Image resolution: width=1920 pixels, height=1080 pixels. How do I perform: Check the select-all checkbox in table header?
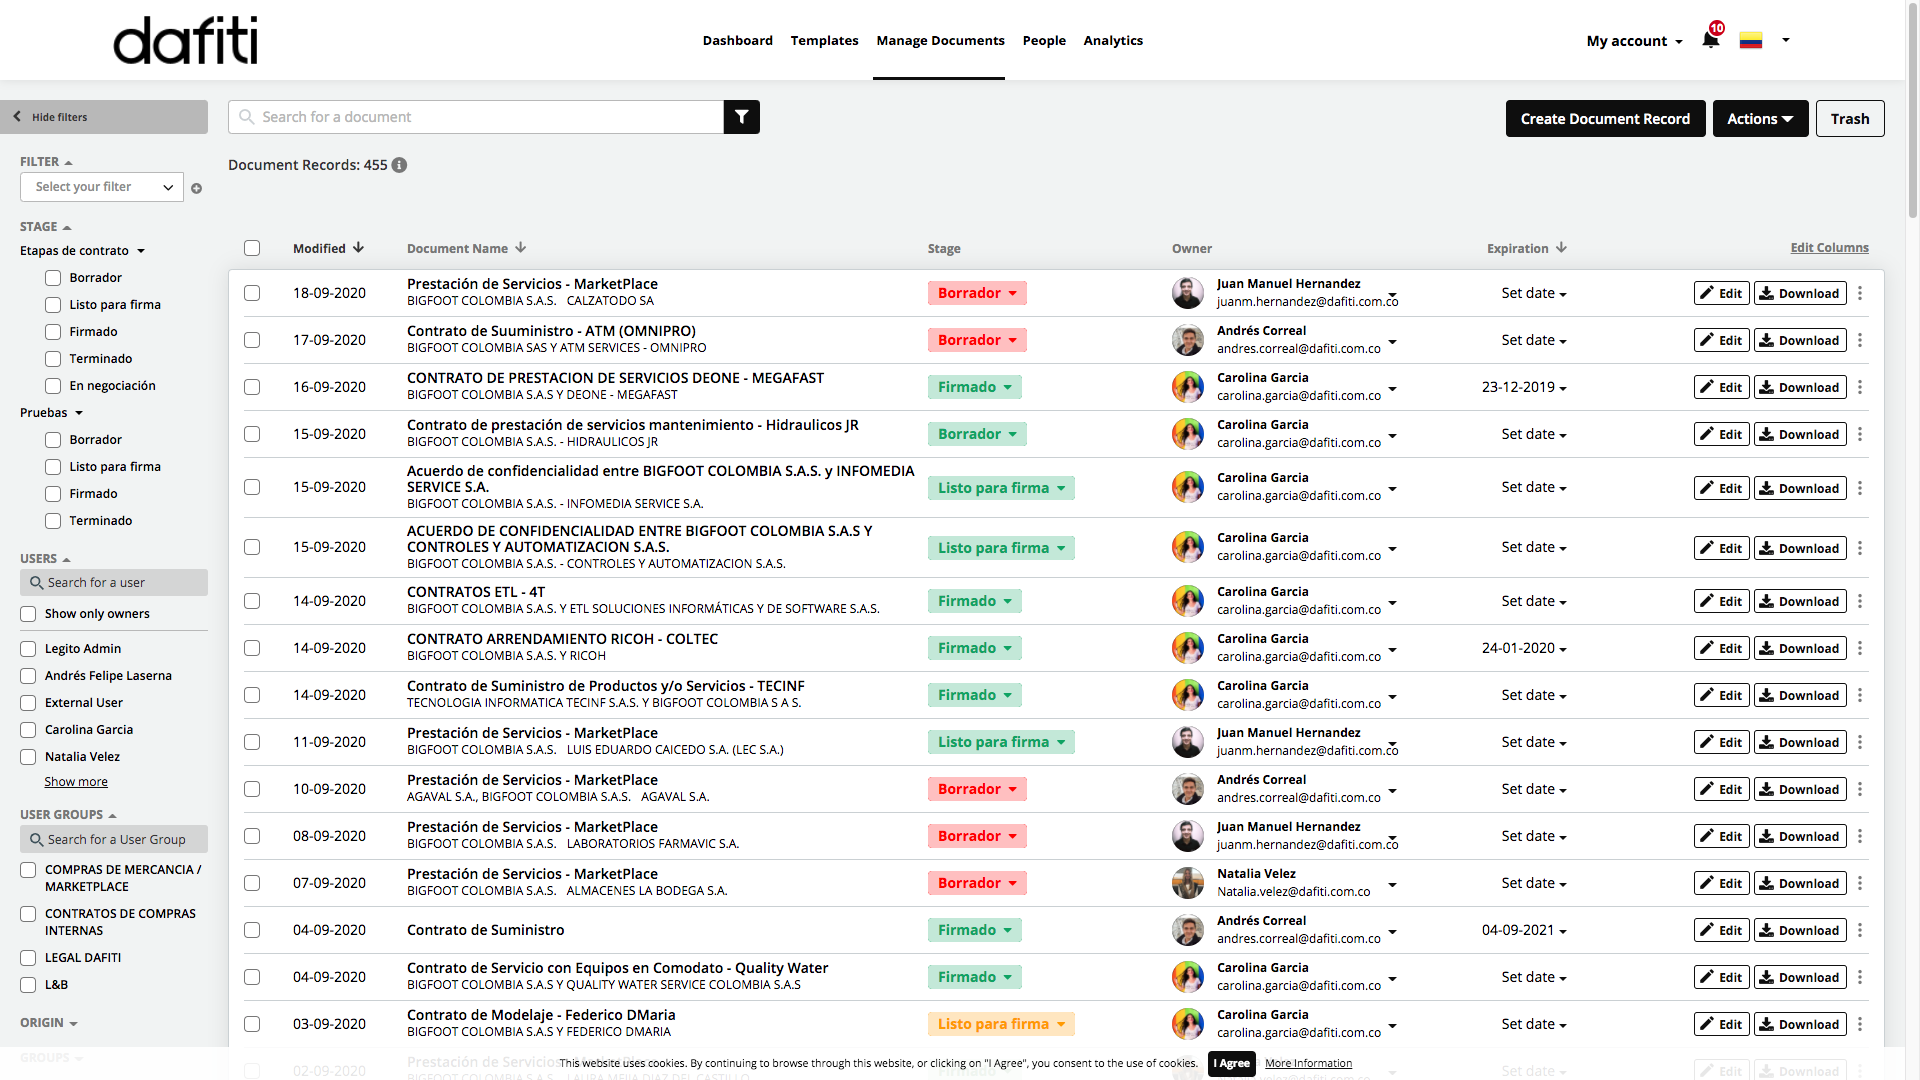tap(252, 248)
